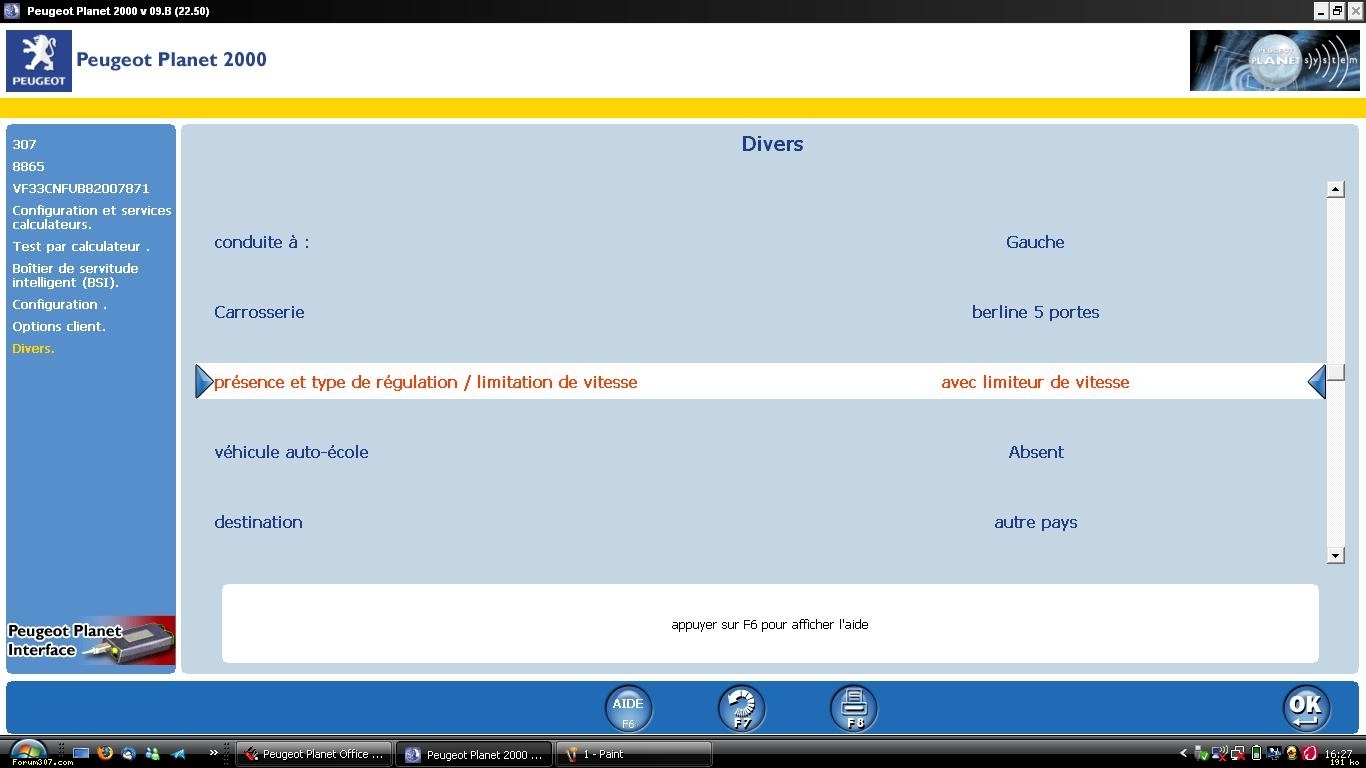Switch to 'Peugeot Planet Office' taskbar button

coord(314,754)
